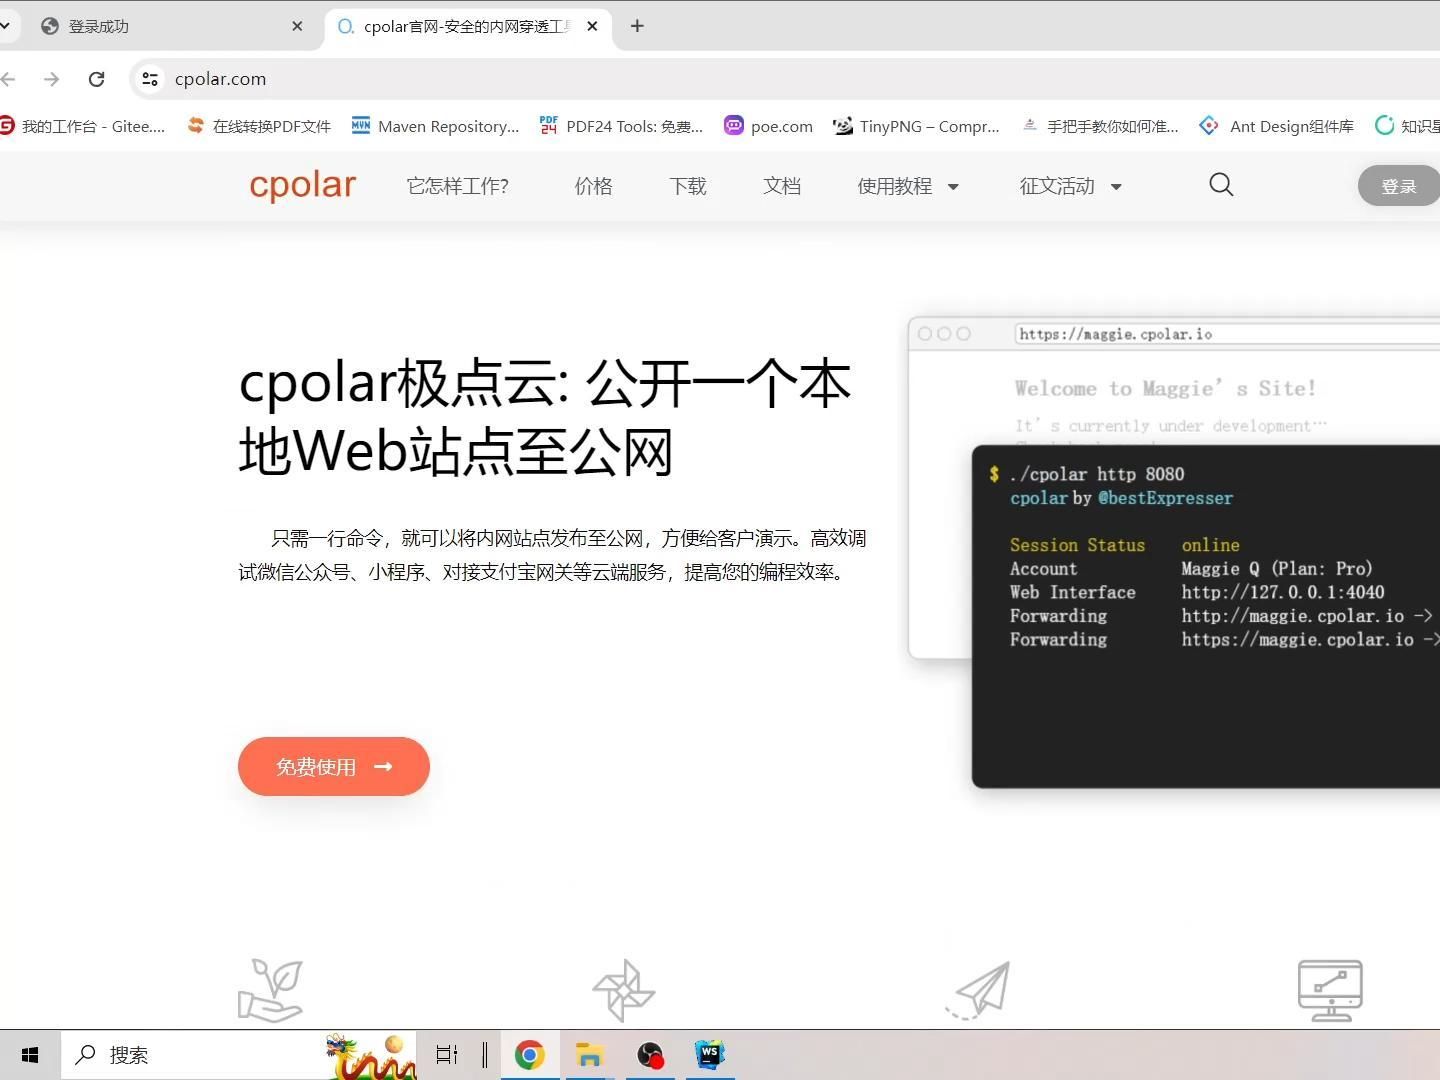Open the 知识 bookmark
This screenshot has height=1080, width=1440.
coord(1408,126)
